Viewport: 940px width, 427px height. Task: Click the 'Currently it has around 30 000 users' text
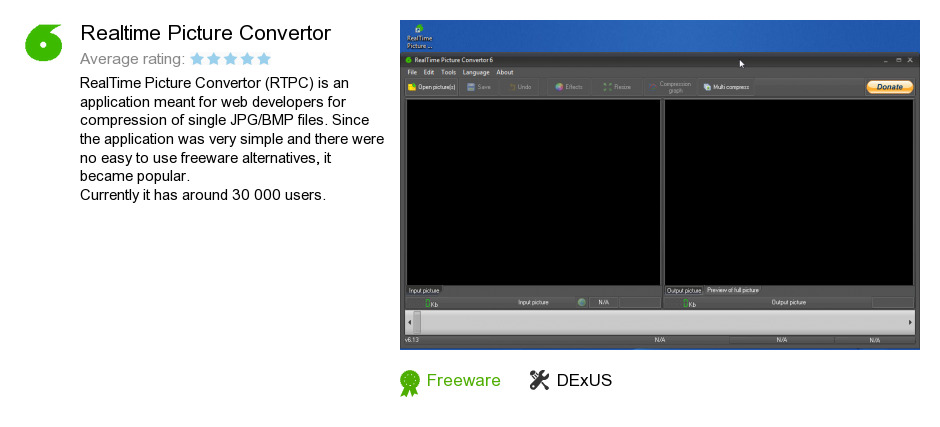203,196
